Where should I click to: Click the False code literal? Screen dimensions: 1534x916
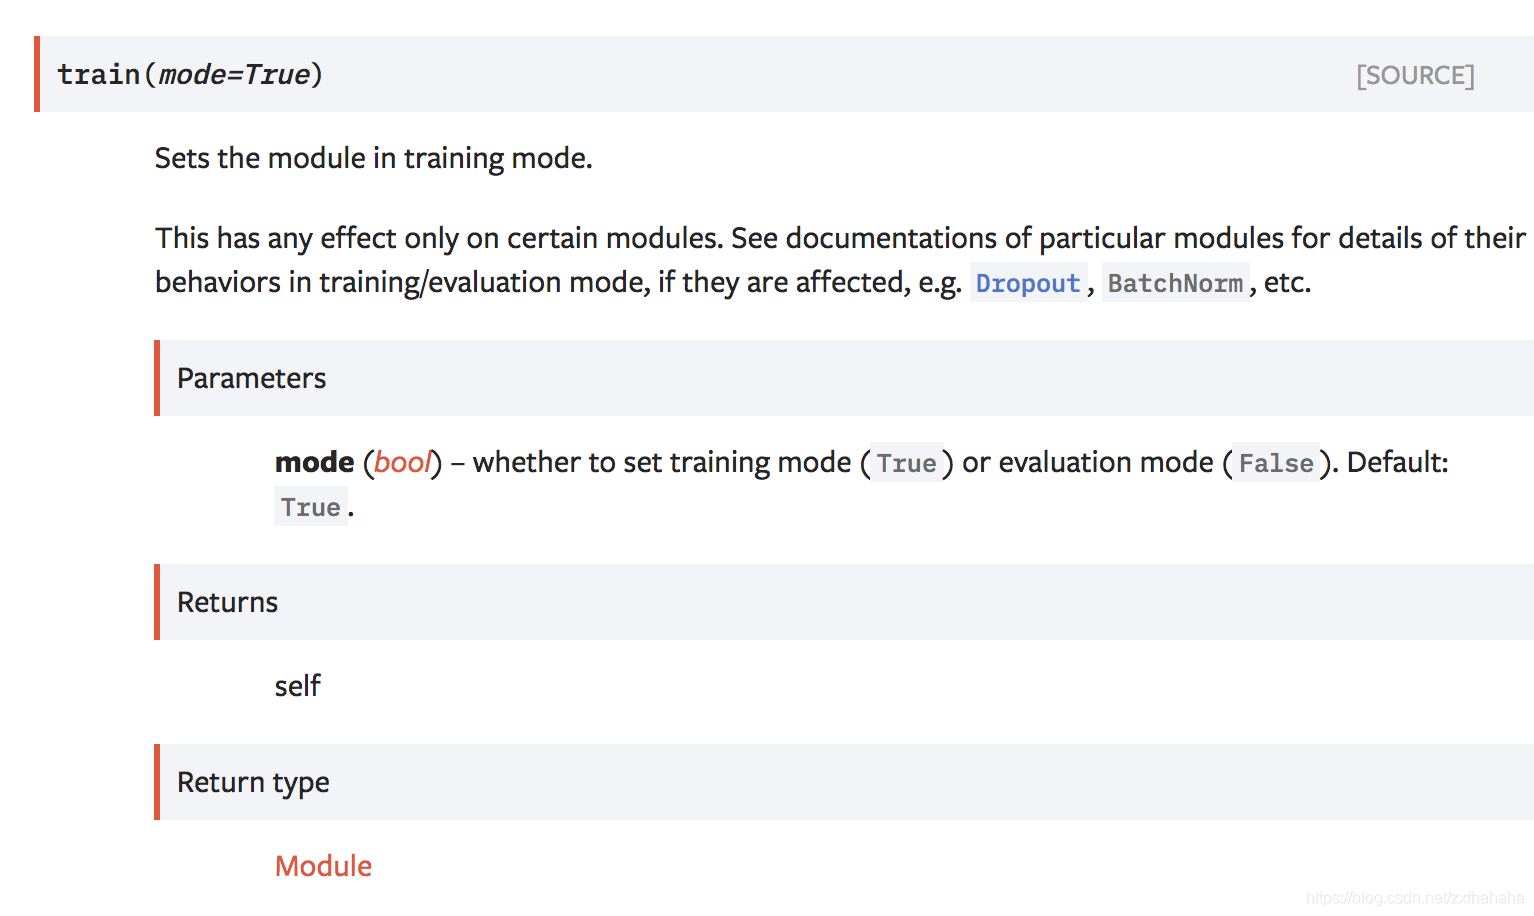[1276, 463]
